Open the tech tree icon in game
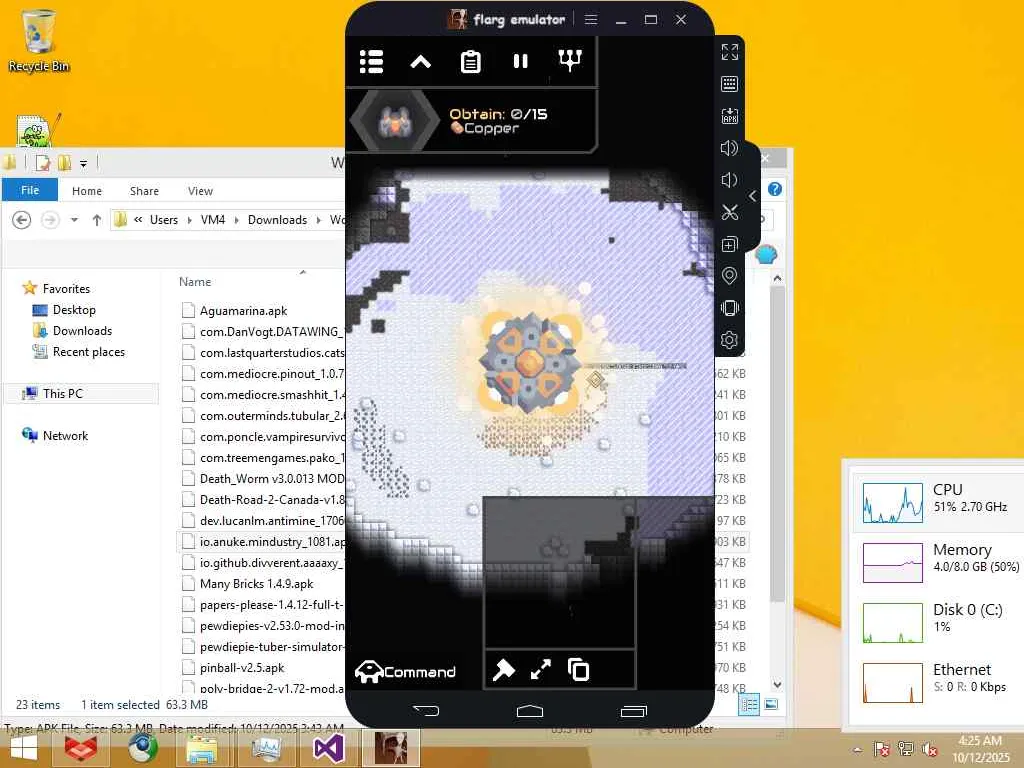Image resolution: width=1024 pixels, height=768 pixels. [570, 60]
